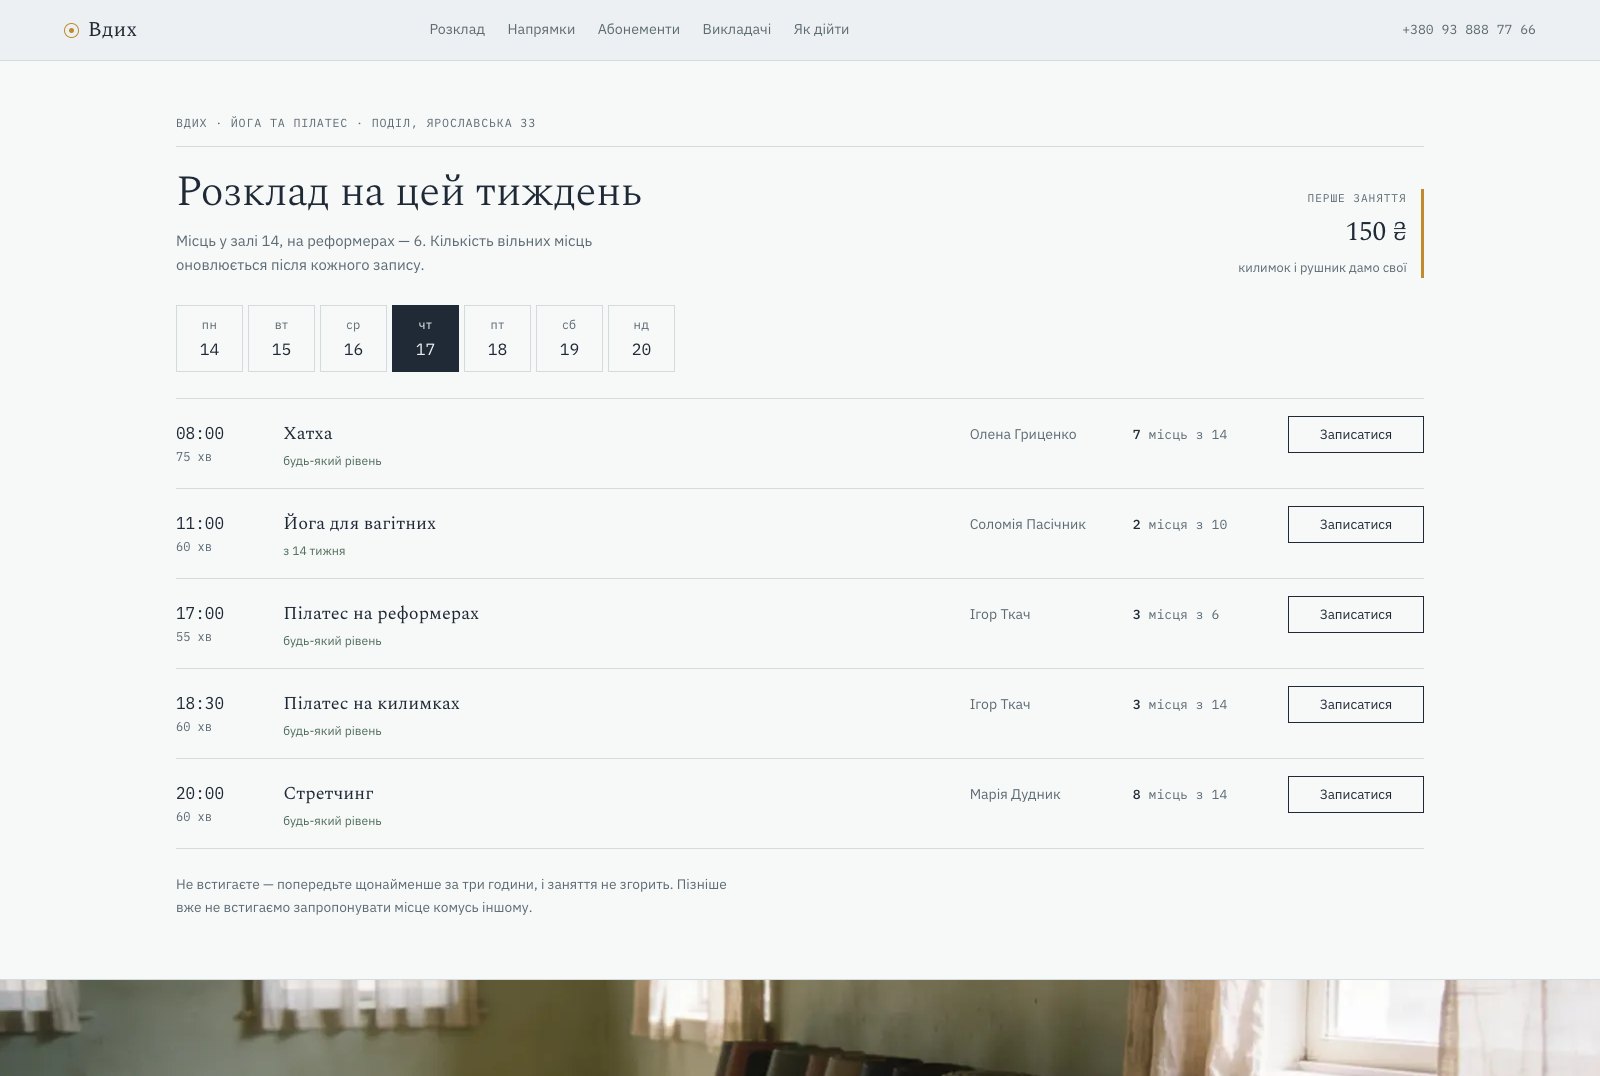Click the Вдих logo circle icon
The height and width of the screenshot is (1076, 1600).
point(71,30)
